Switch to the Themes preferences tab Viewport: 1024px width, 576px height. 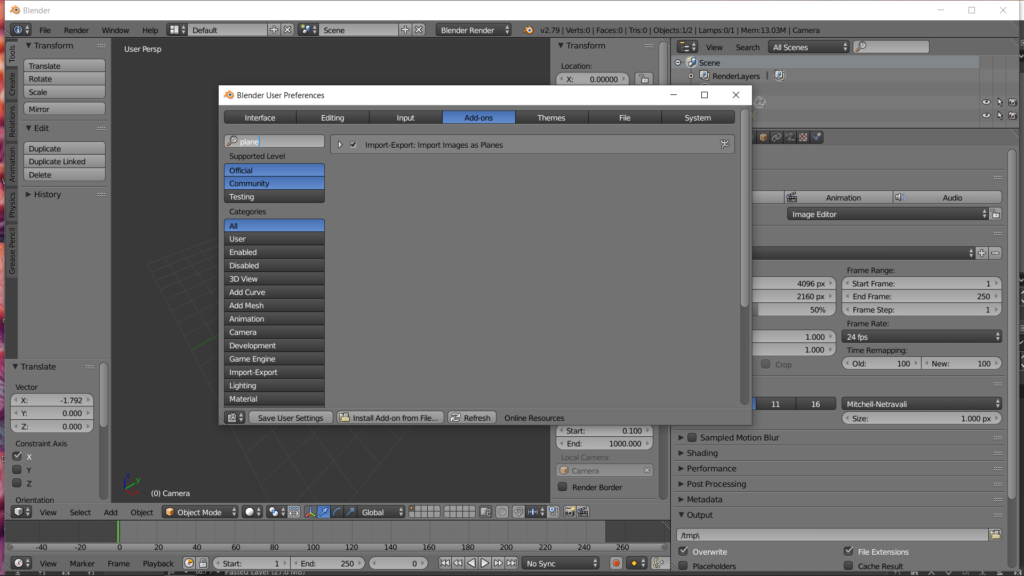[x=551, y=118]
